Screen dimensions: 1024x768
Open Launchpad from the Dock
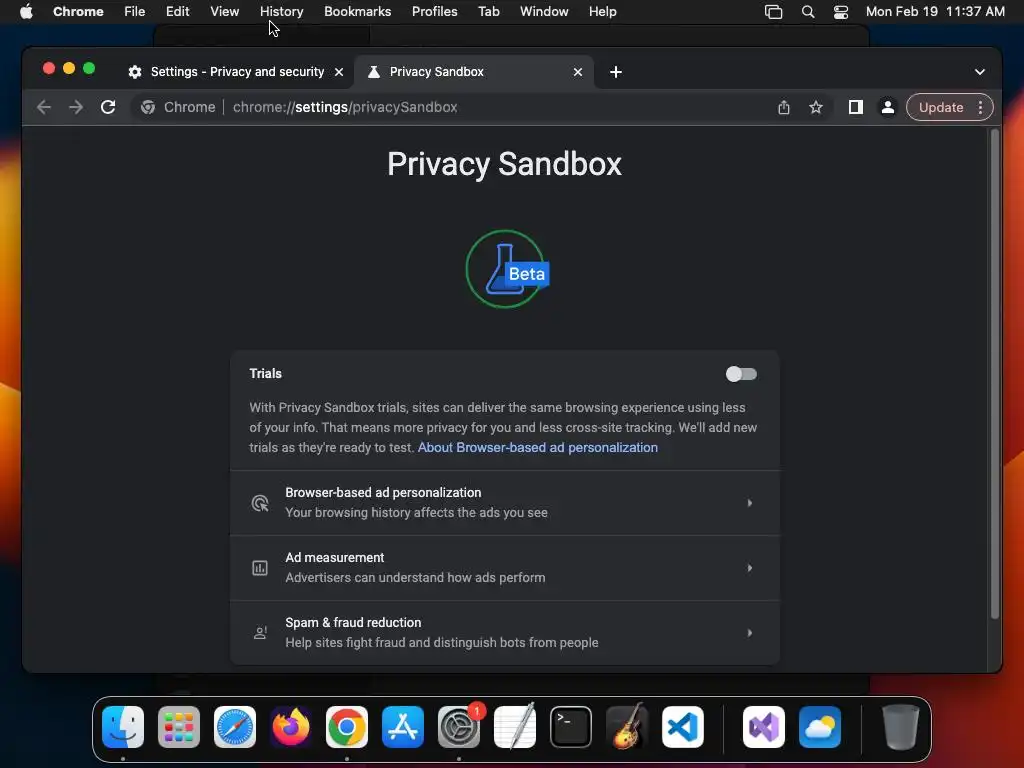(x=179, y=727)
